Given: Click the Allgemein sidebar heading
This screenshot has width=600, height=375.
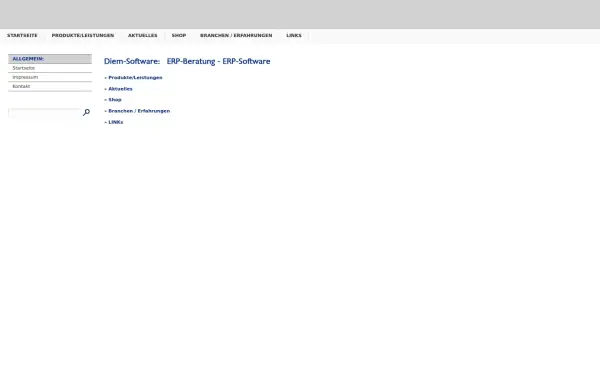Looking at the screenshot, I should tap(50, 59).
